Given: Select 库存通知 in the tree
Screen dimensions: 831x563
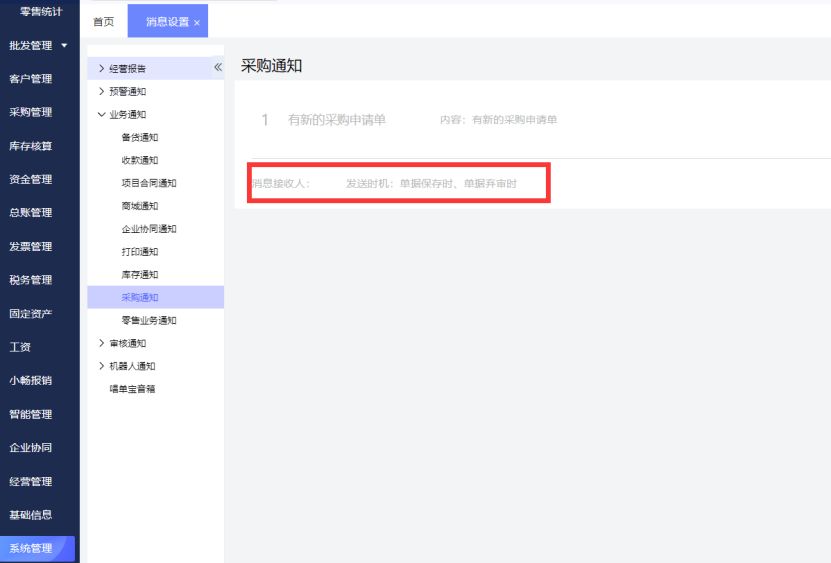Looking at the screenshot, I should click(139, 275).
